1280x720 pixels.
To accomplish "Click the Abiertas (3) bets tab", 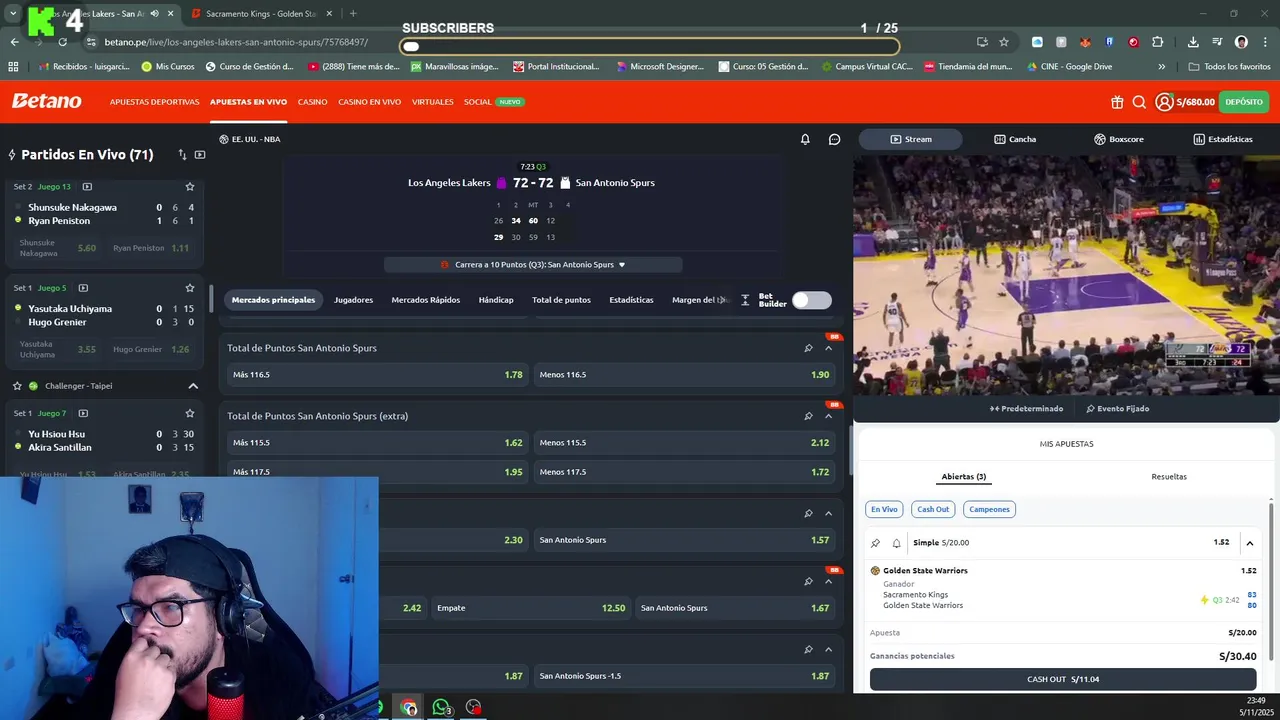I will tap(964, 477).
